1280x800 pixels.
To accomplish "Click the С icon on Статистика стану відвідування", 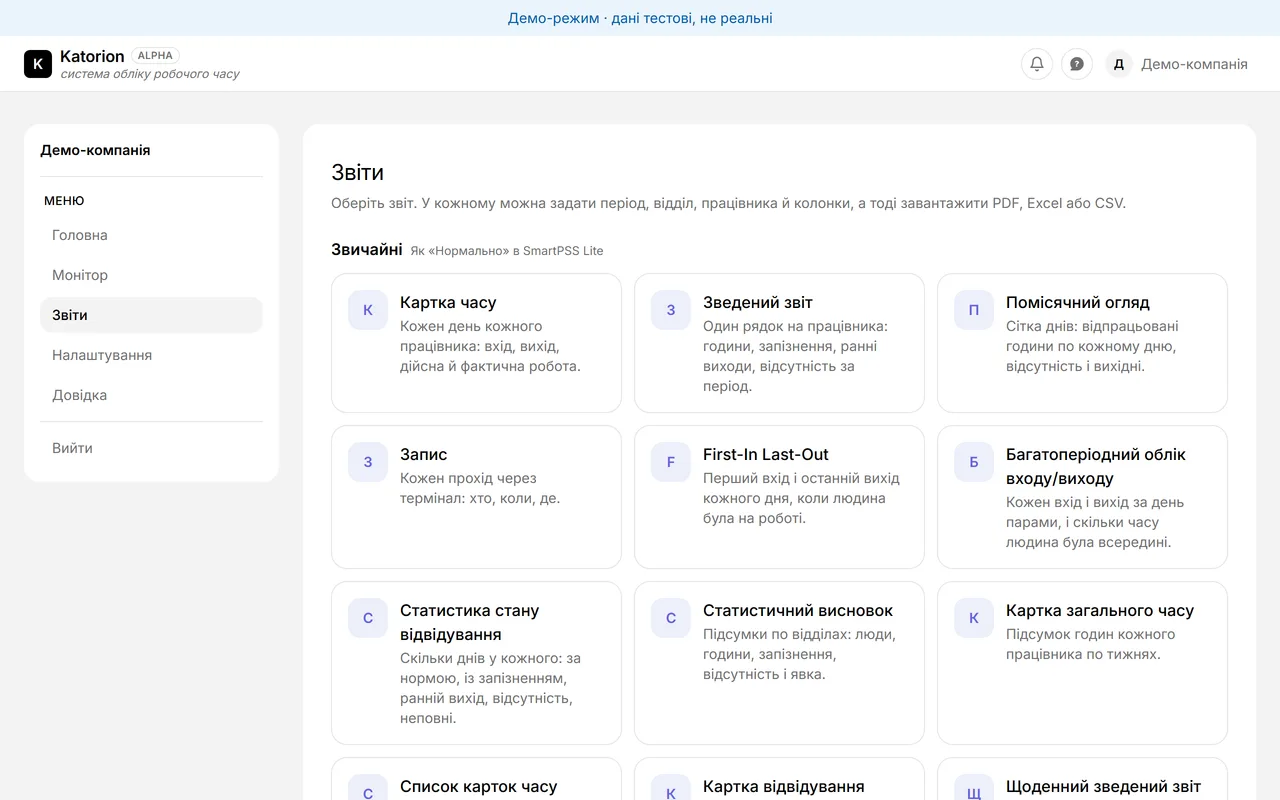I will click(x=368, y=618).
